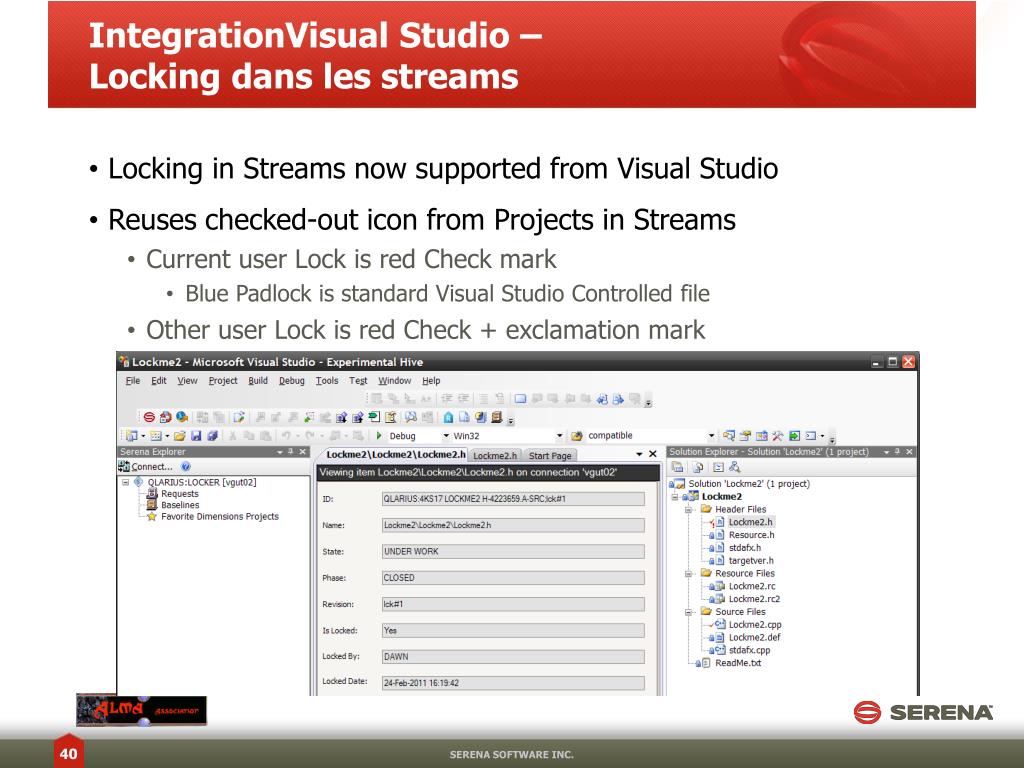
Task: Select ReadMe.txt in Solution Explorer
Action: click(x=738, y=663)
